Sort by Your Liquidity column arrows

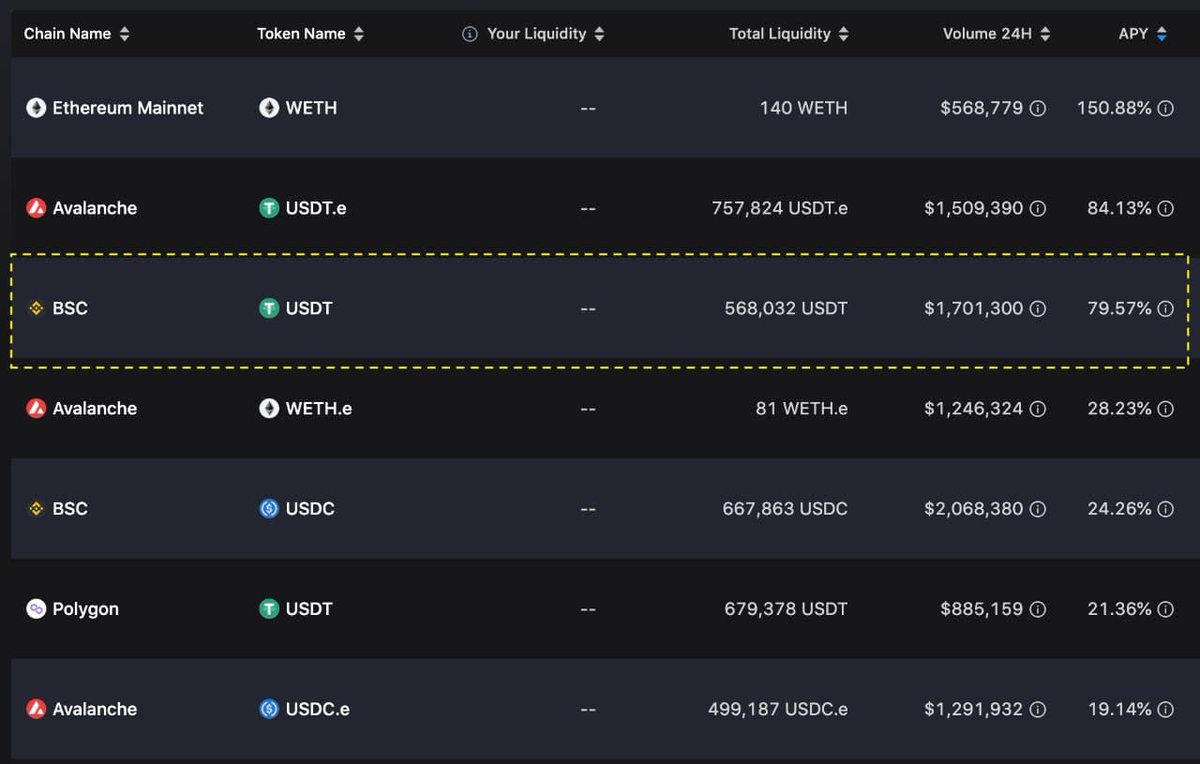tap(599, 34)
